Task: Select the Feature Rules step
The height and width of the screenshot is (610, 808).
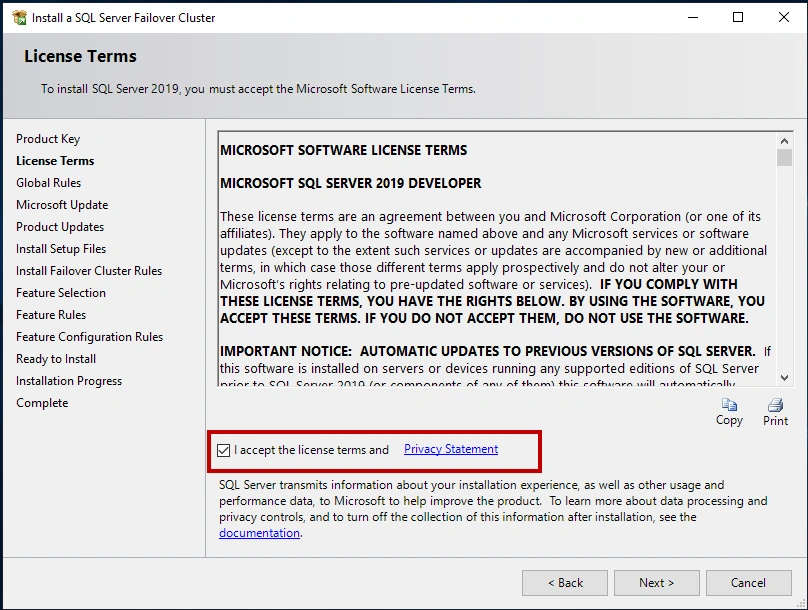Action: [51, 315]
